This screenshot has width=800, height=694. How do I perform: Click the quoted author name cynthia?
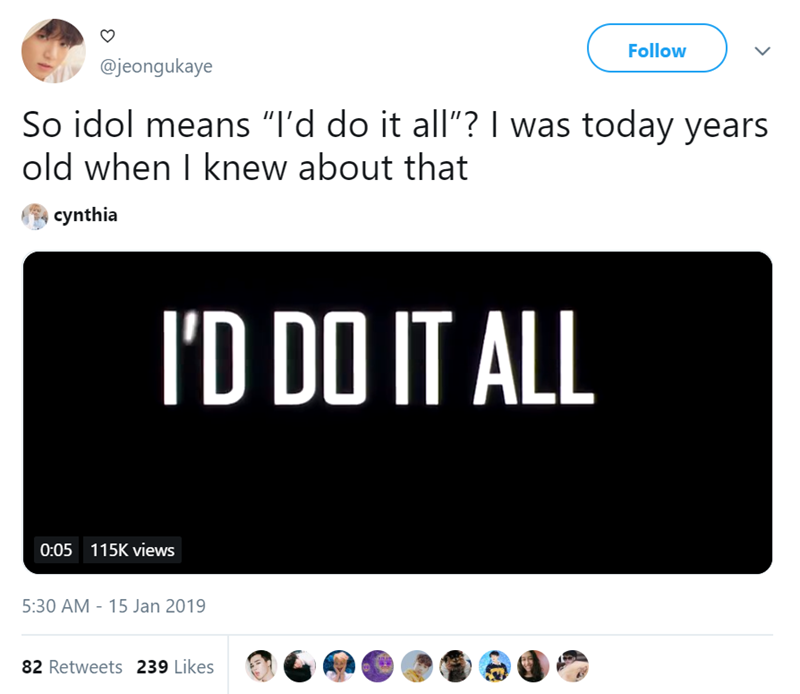86,216
